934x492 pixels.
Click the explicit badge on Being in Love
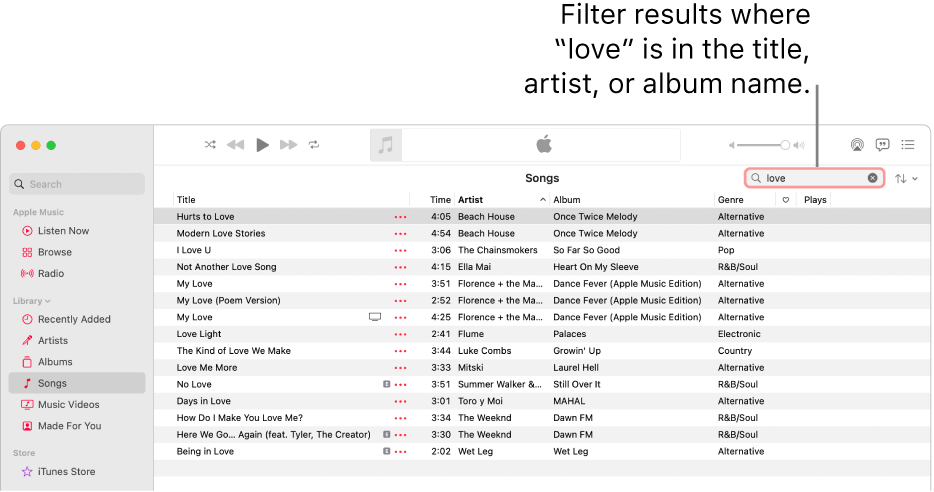(387, 451)
